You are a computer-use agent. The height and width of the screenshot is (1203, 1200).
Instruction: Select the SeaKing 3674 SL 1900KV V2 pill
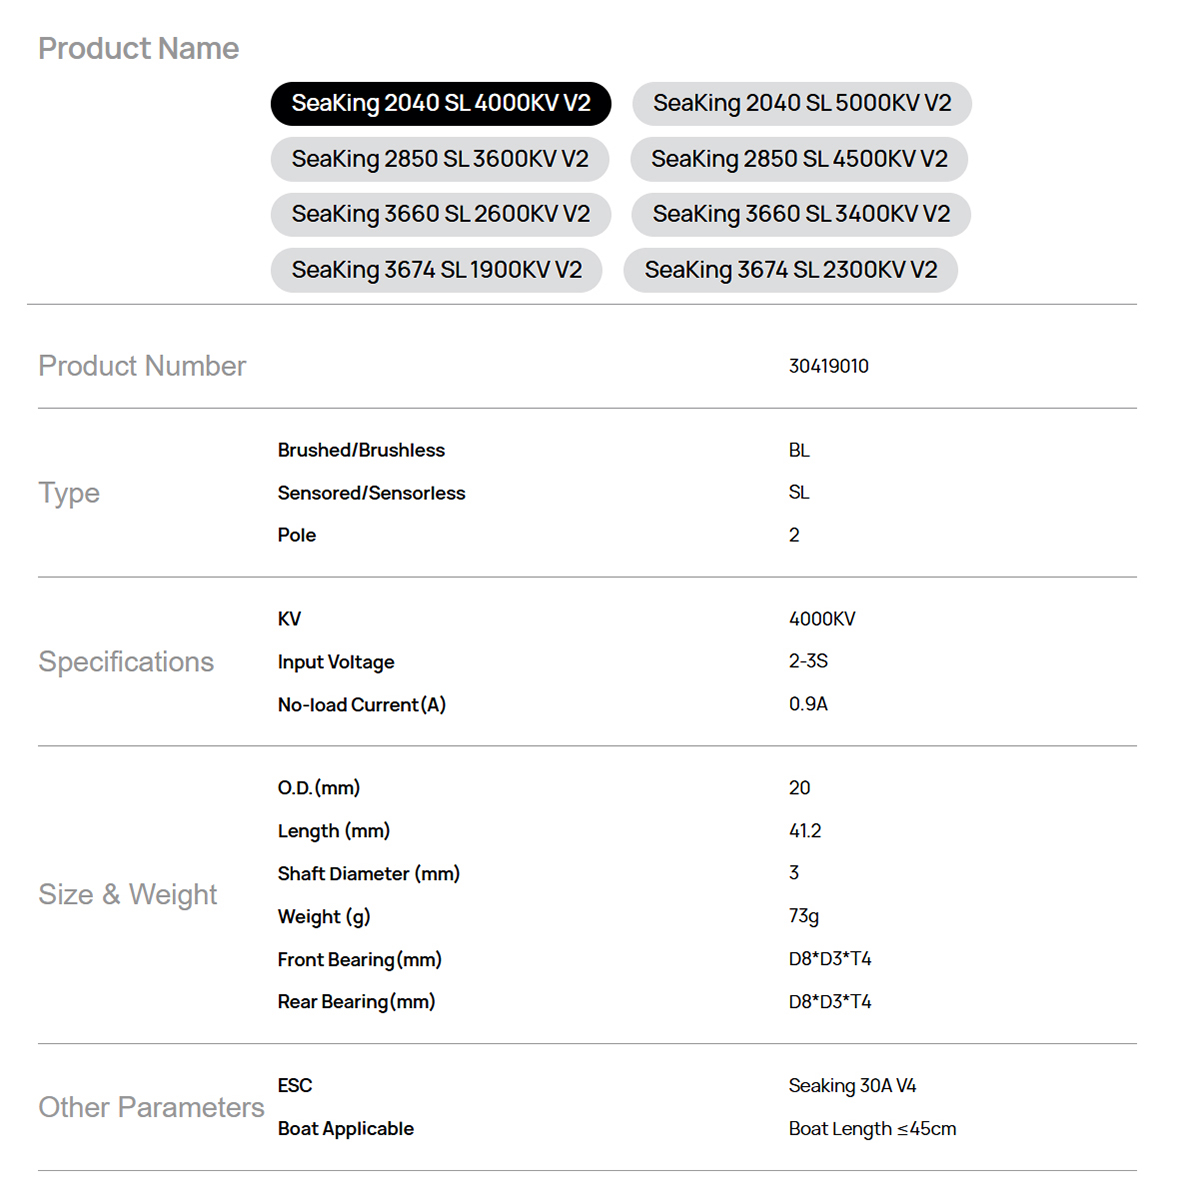[436, 270]
